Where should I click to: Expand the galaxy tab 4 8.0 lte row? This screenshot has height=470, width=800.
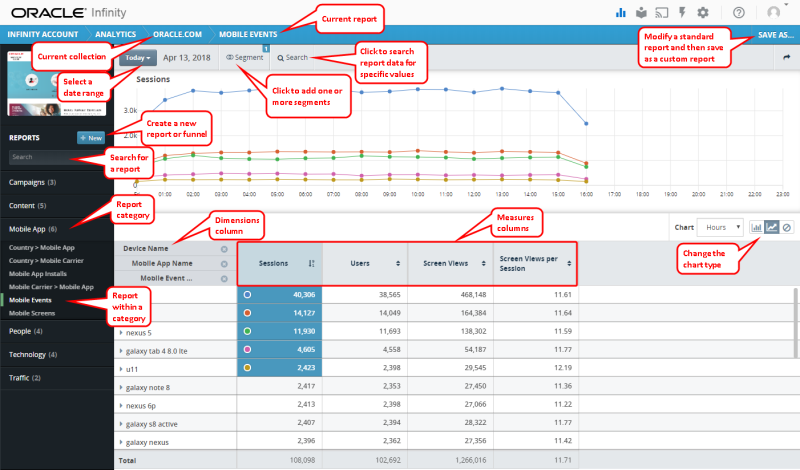[x=121, y=351]
